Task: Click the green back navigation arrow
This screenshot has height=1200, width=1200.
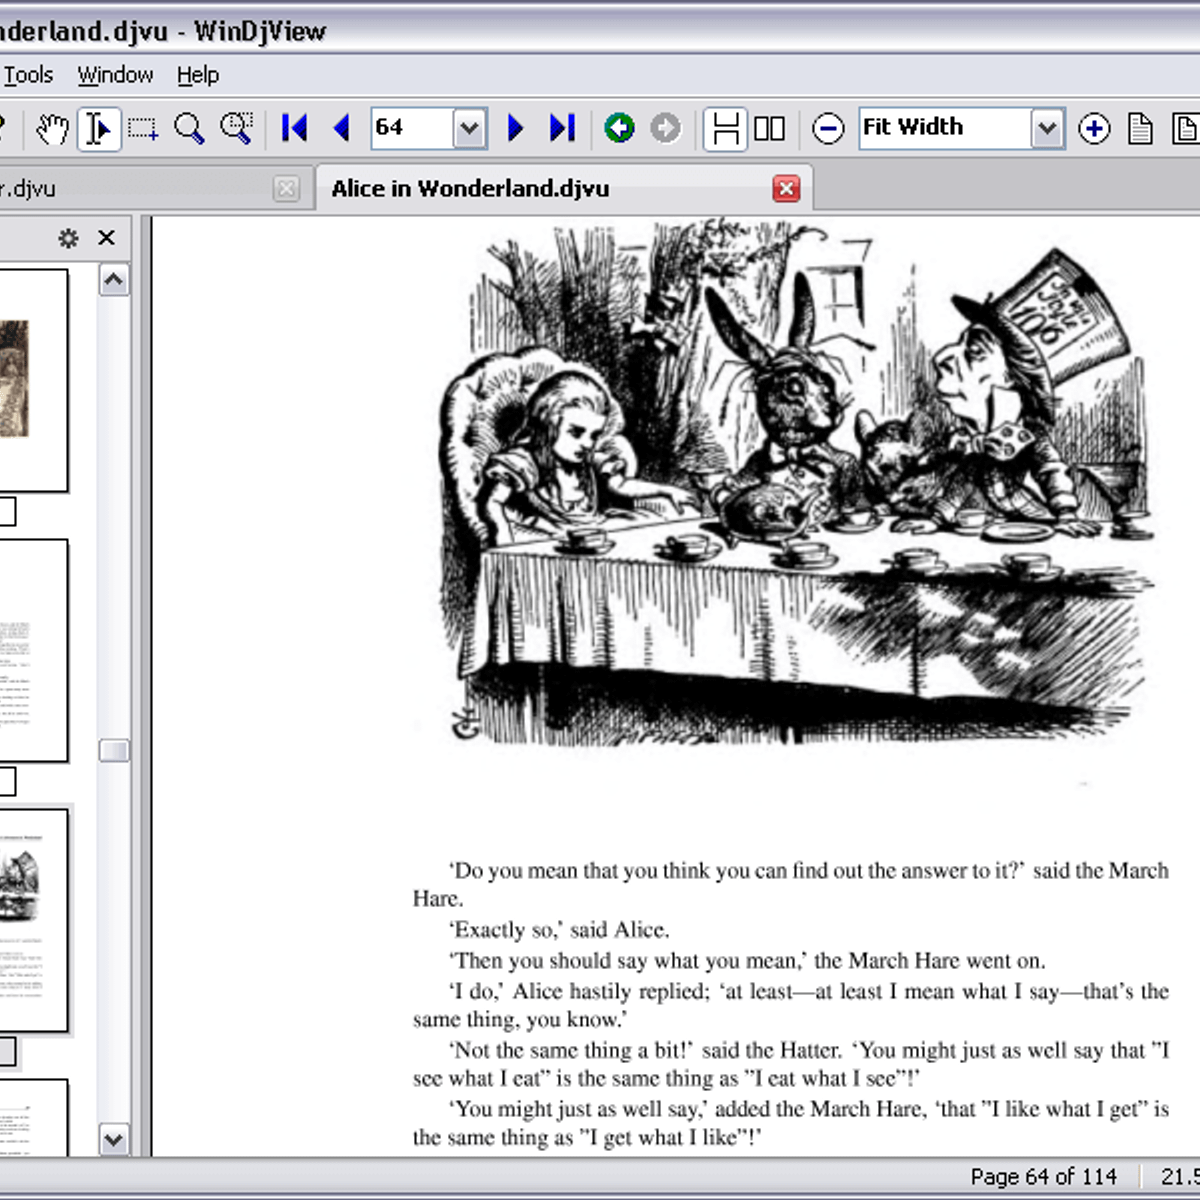Action: (619, 128)
